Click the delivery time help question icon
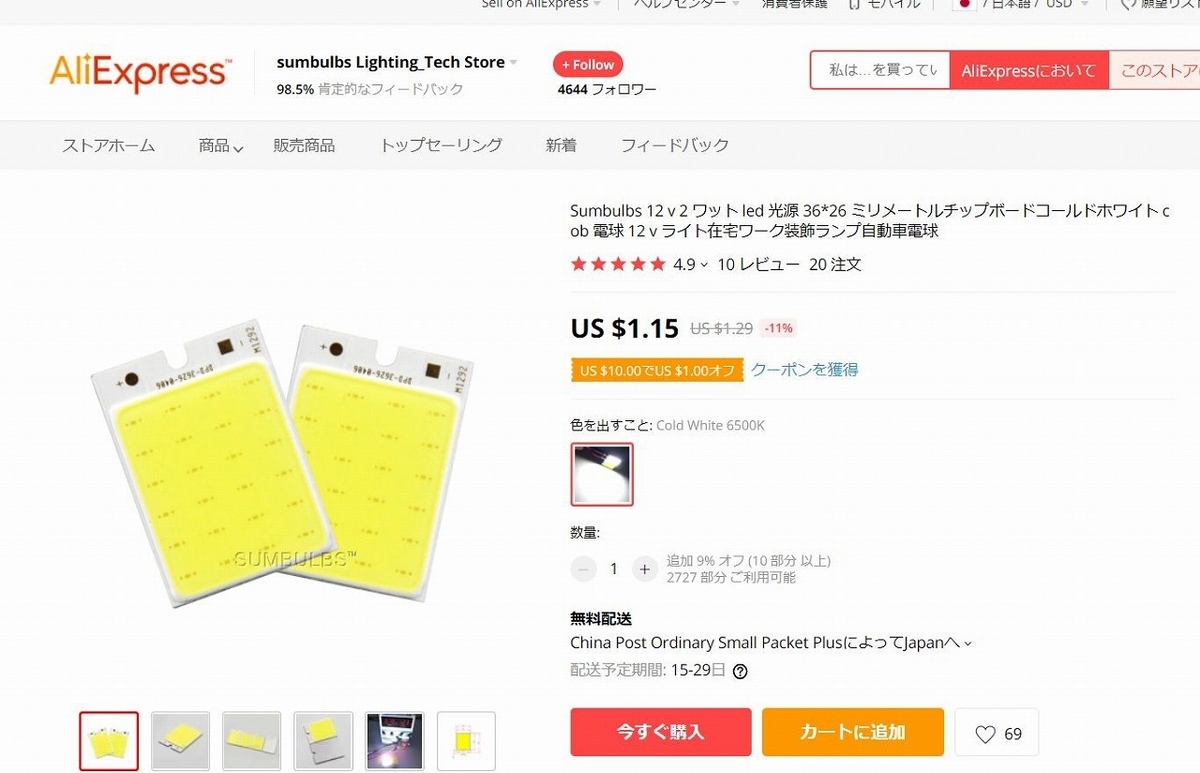 740,671
